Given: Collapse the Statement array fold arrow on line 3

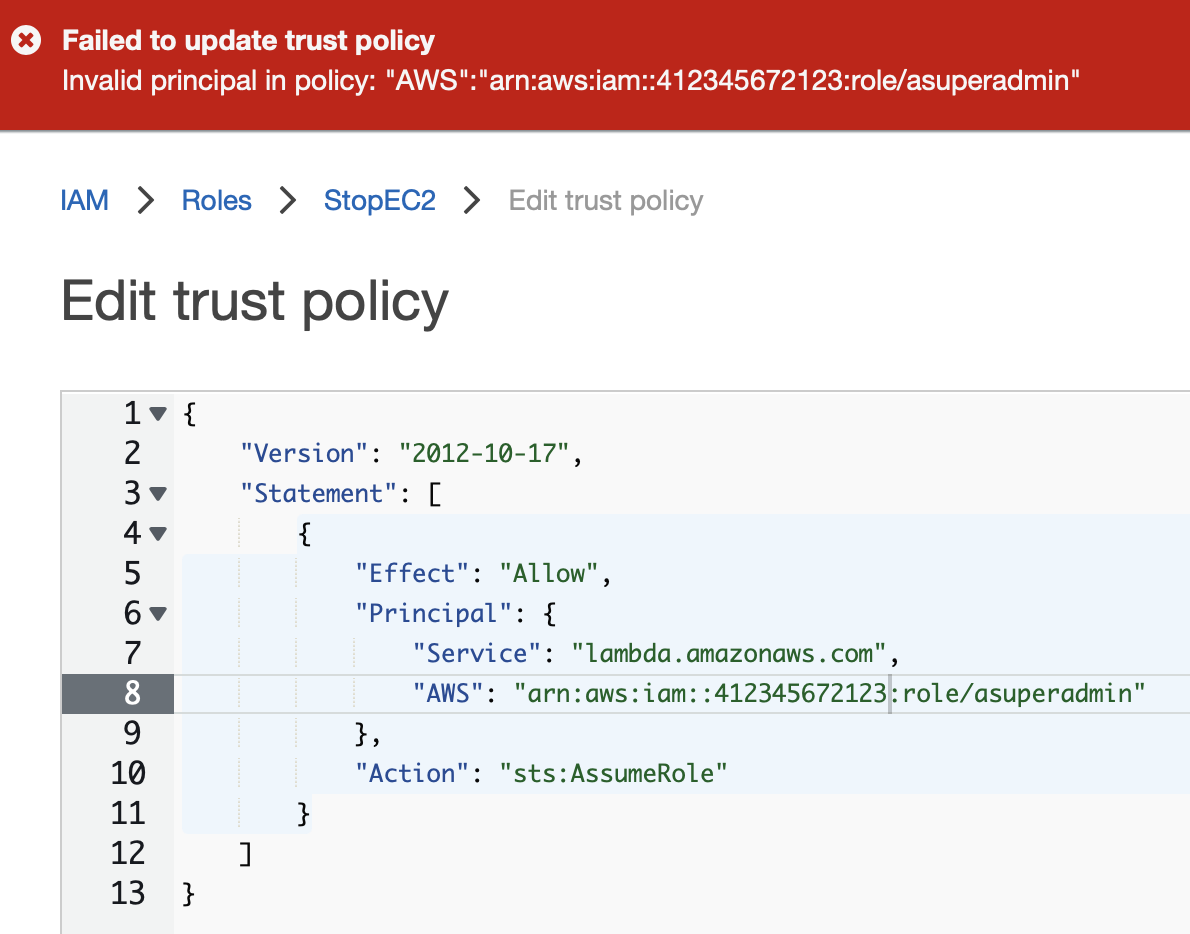Looking at the screenshot, I should tap(157, 493).
